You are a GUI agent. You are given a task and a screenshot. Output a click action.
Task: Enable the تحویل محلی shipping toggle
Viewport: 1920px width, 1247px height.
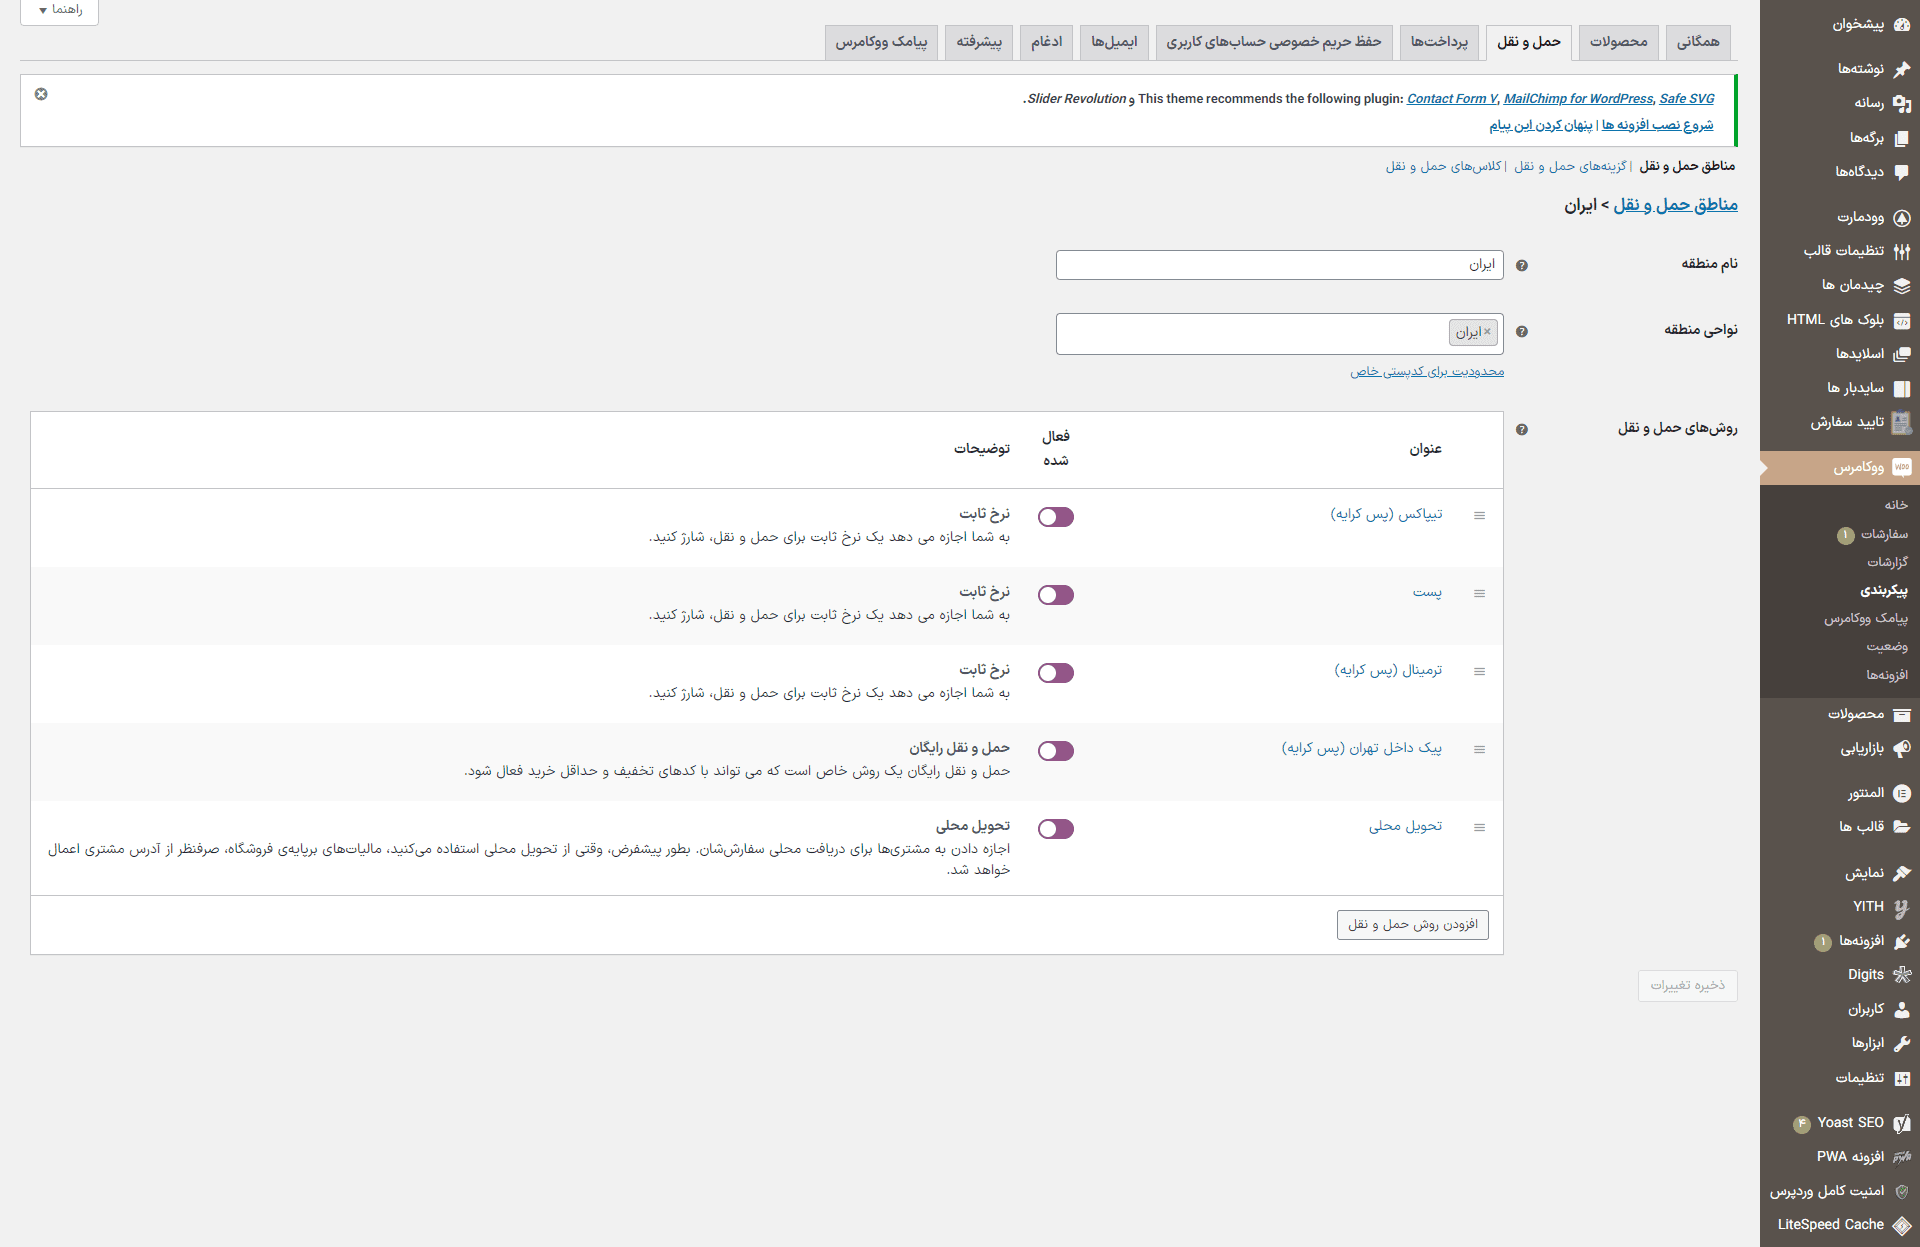(1056, 829)
